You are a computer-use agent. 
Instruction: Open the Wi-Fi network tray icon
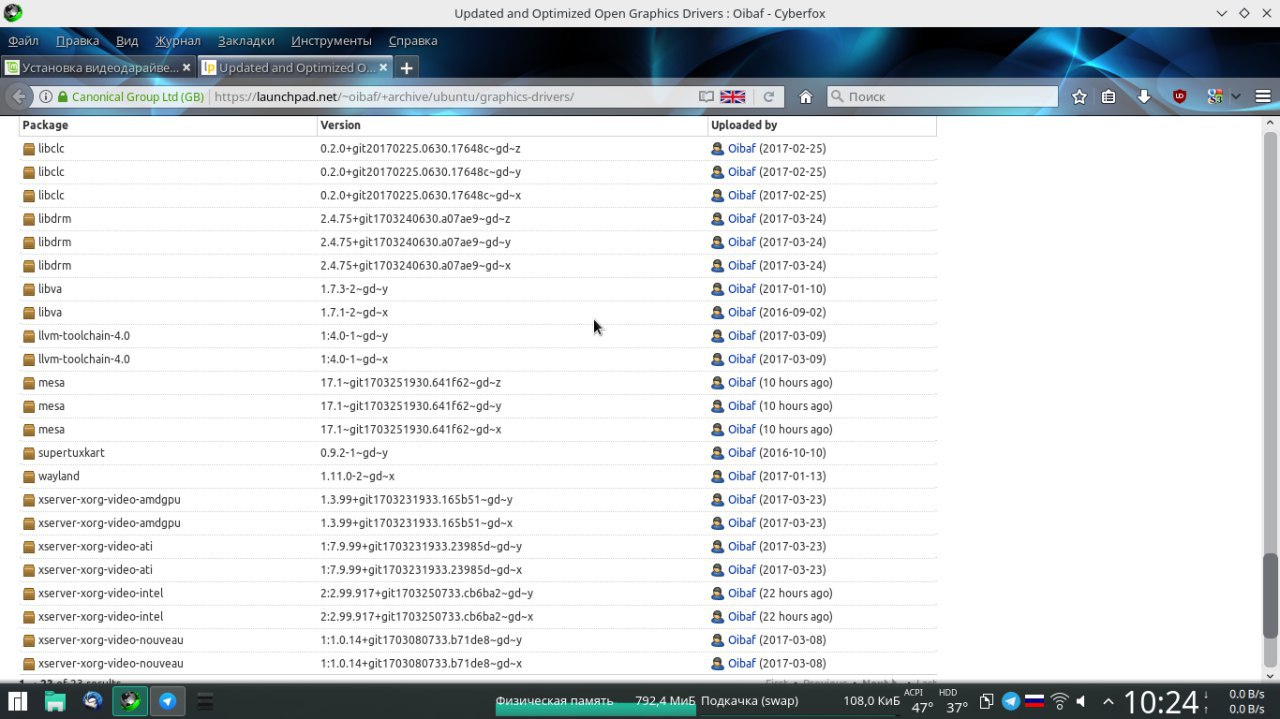click(1060, 701)
